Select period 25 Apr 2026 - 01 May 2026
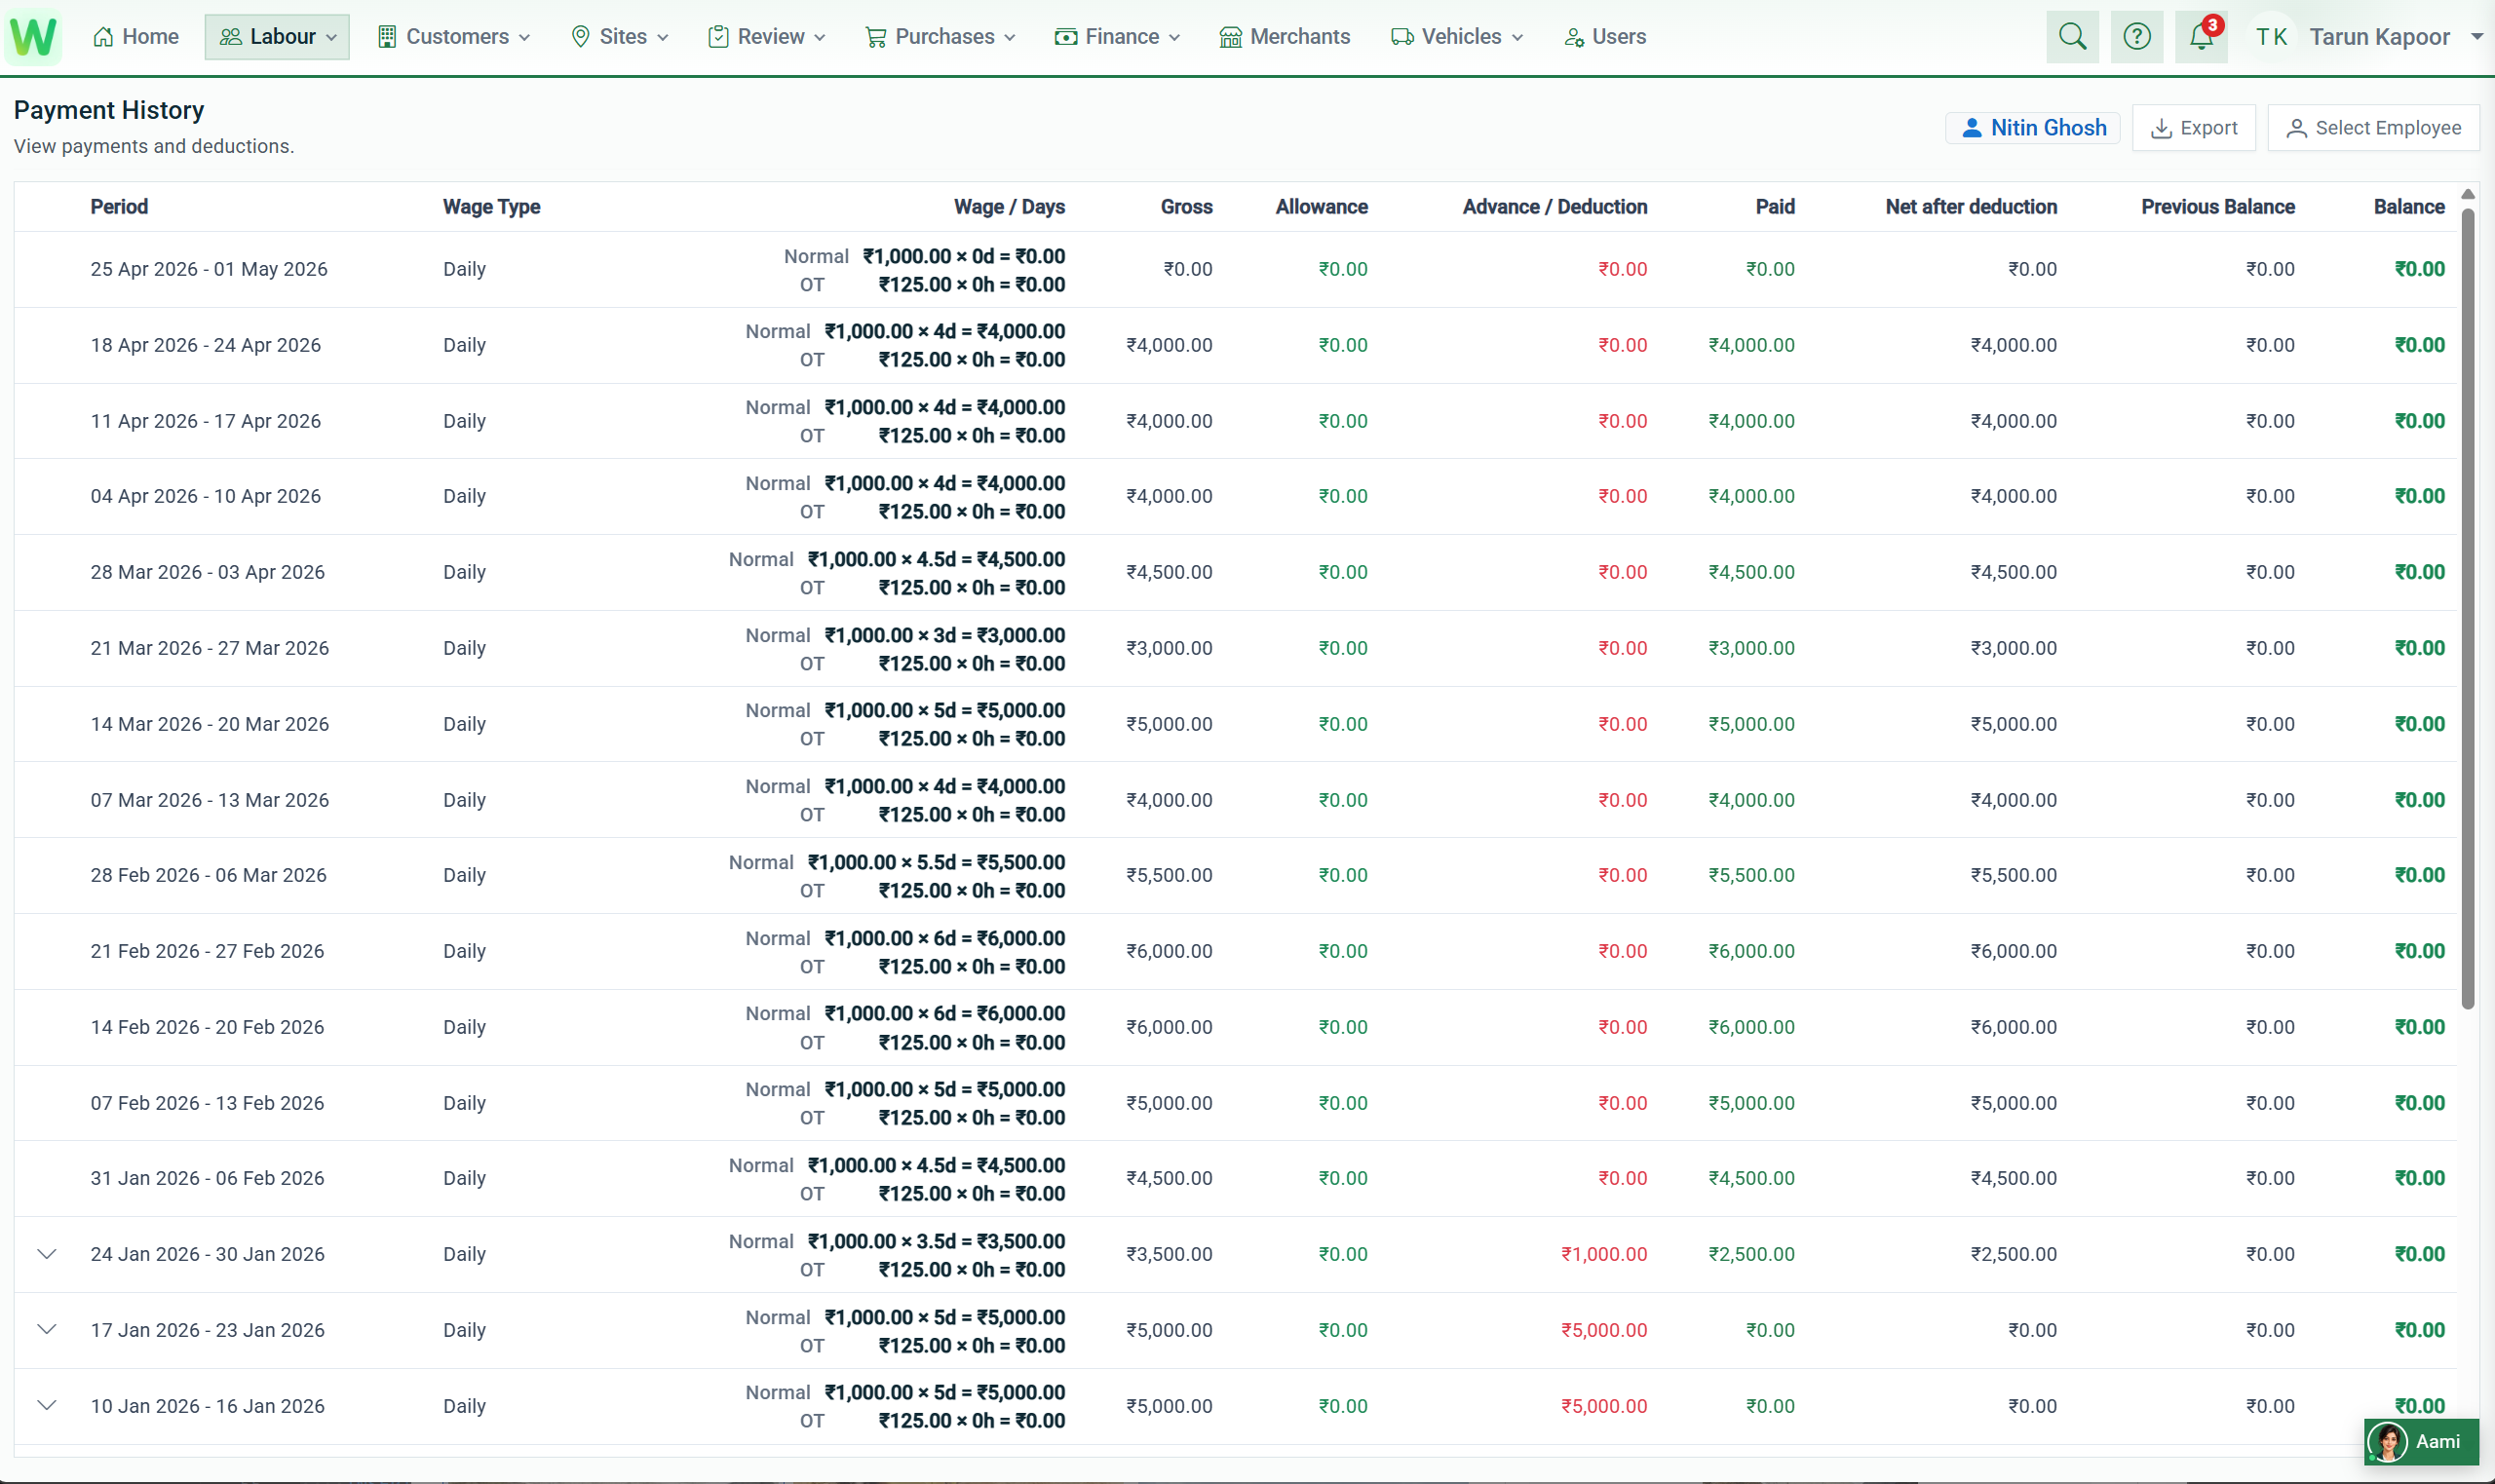Screen dimensions: 2495x1484 tap(209, 269)
